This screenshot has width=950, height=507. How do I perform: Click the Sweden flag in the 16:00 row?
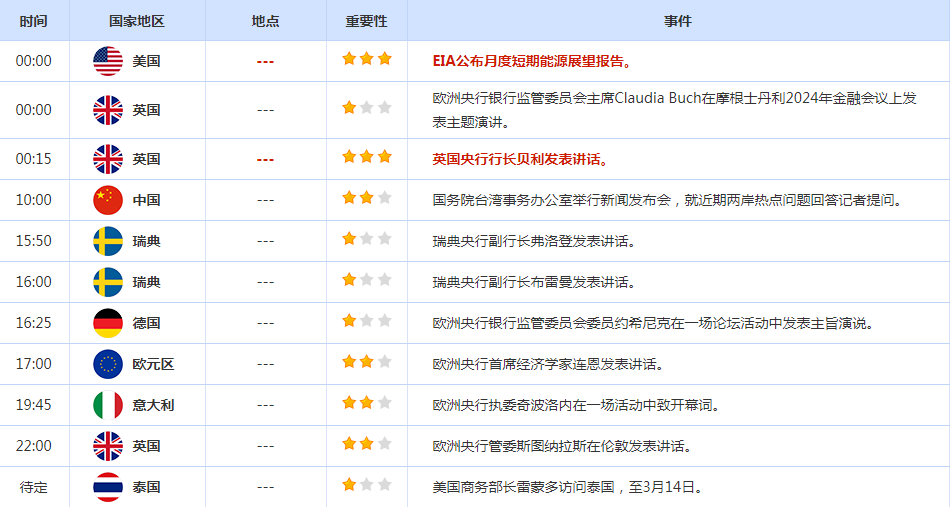[108, 282]
